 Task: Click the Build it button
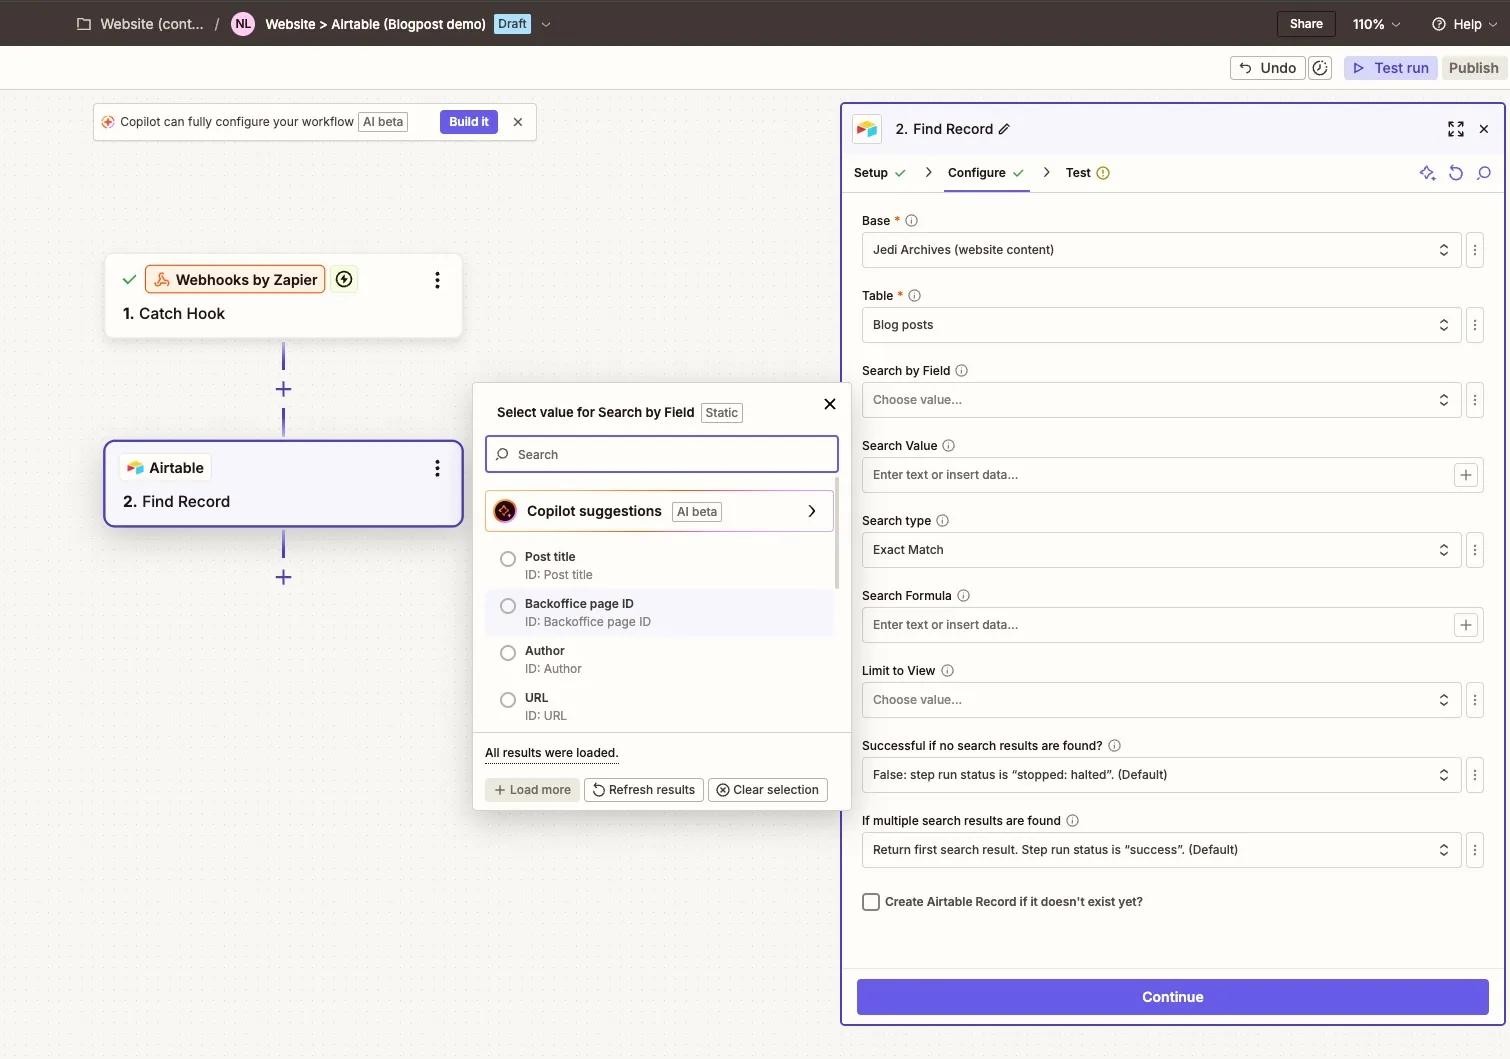pyautogui.click(x=468, y=121)
